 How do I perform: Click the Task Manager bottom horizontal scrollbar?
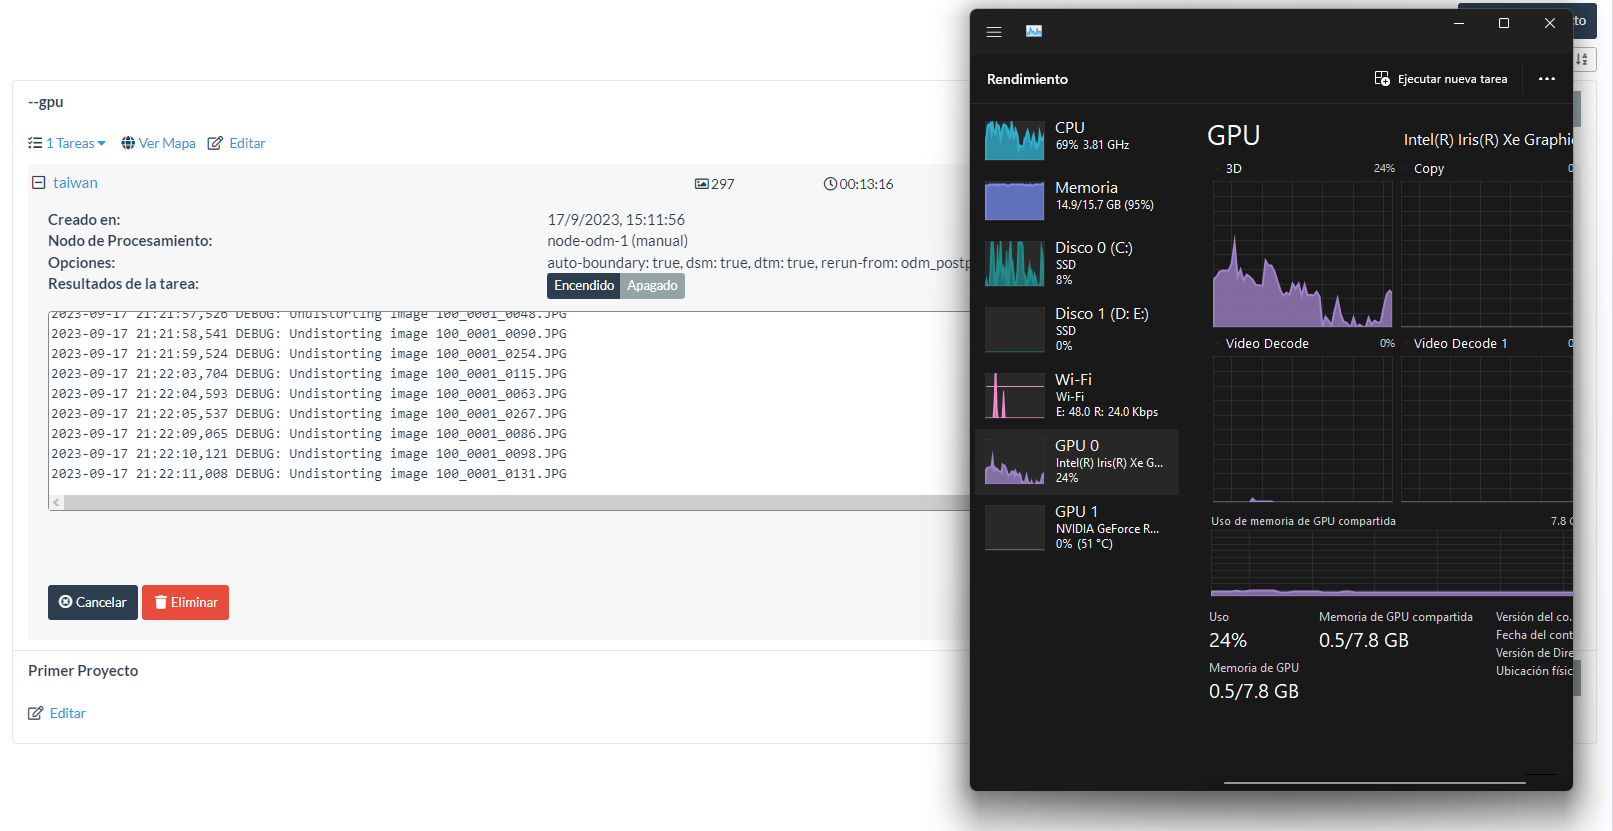click(x=1375, y=783)
